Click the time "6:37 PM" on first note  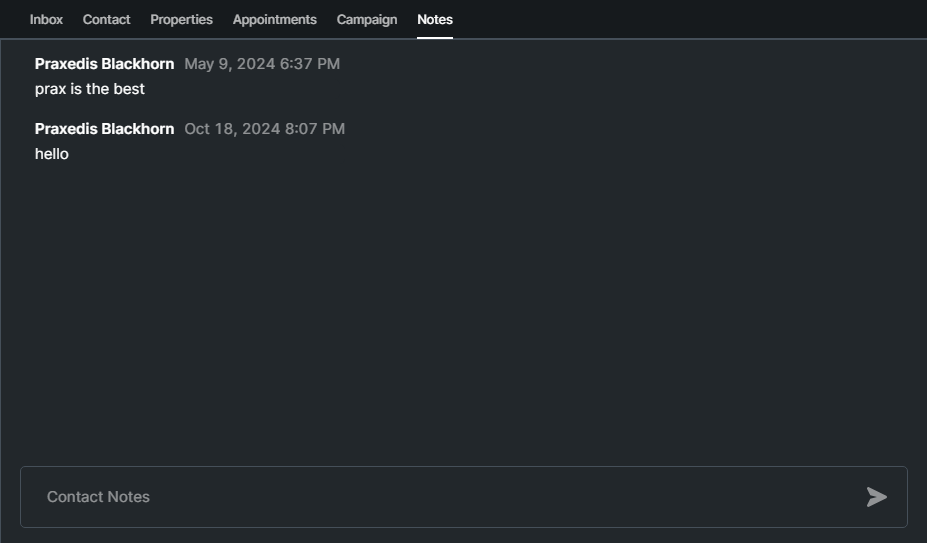(310, 64)
